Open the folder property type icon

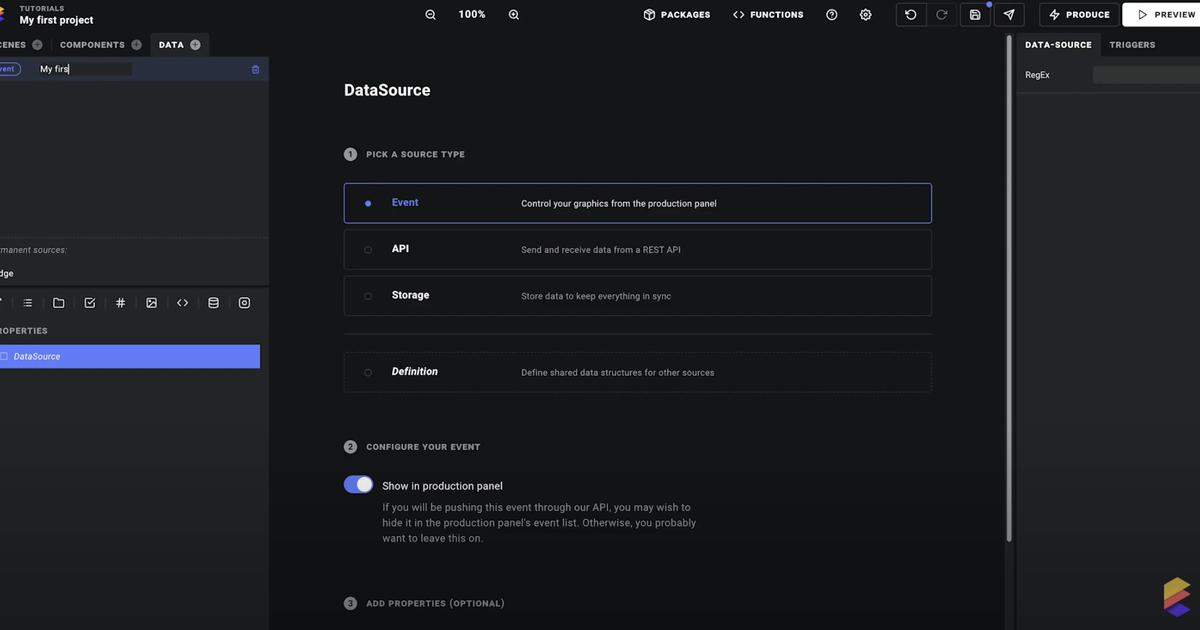point(58,302)
